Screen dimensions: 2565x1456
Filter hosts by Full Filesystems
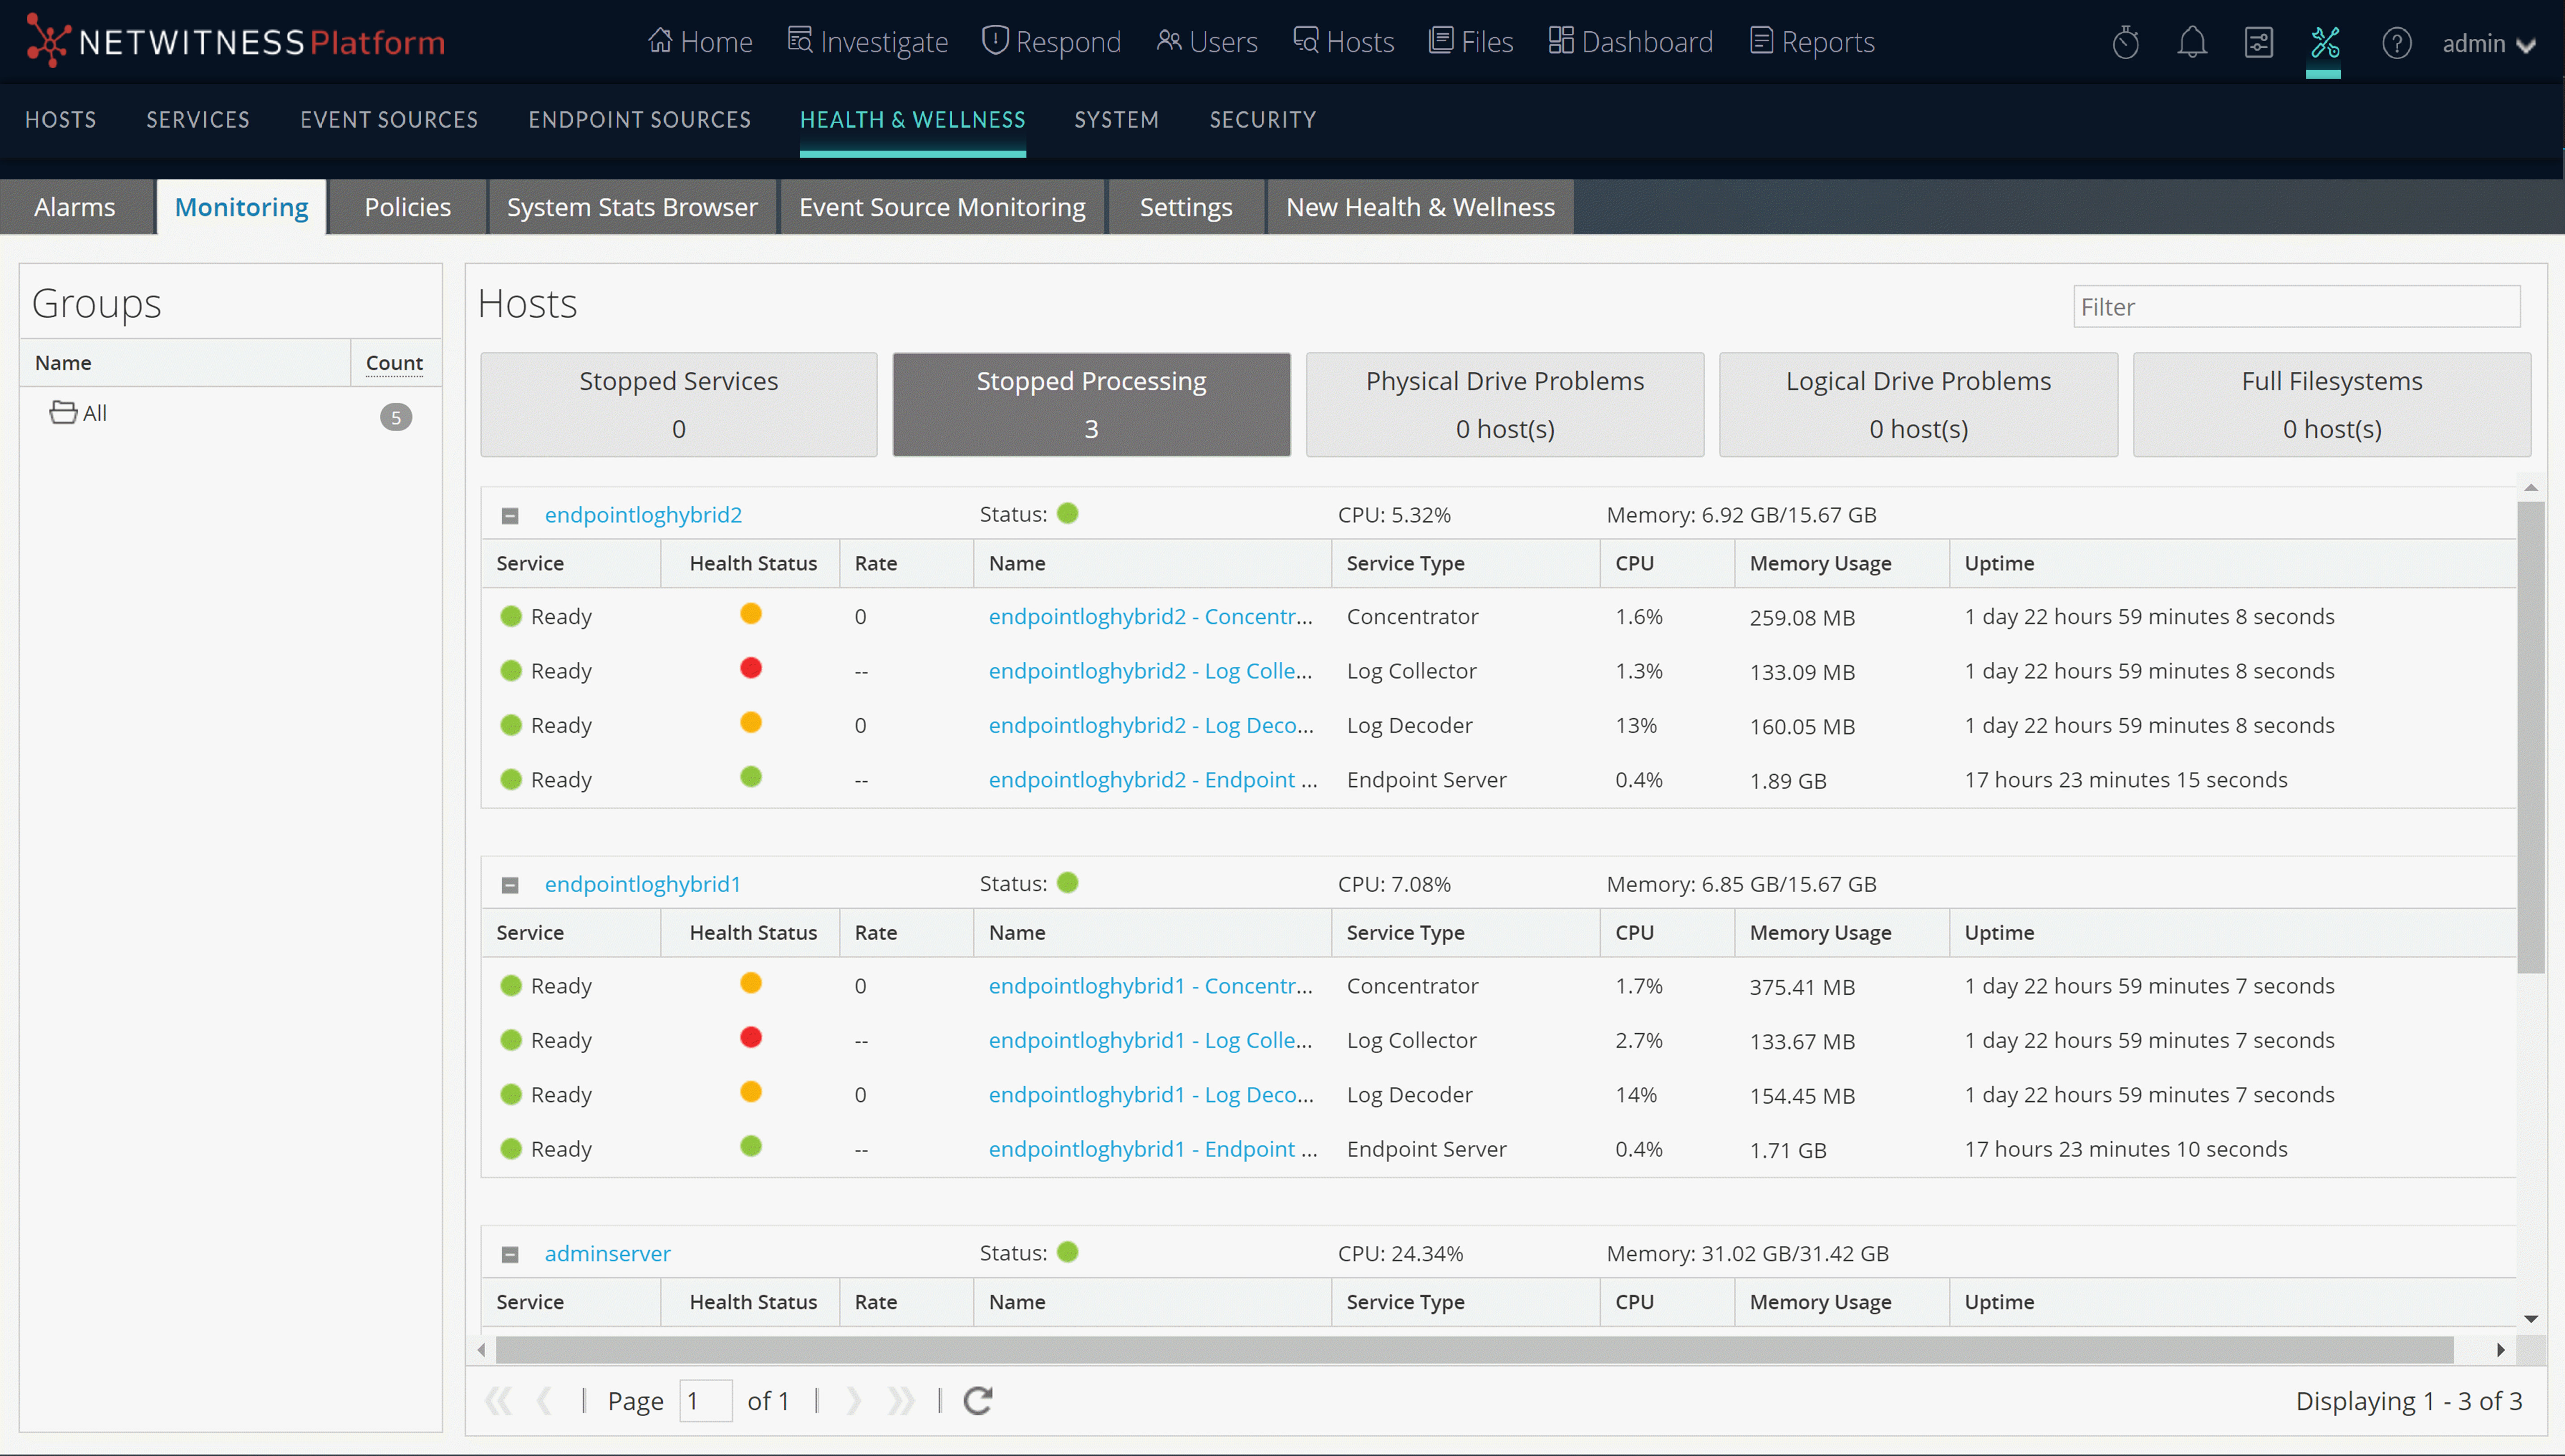tap(2332, 405)
